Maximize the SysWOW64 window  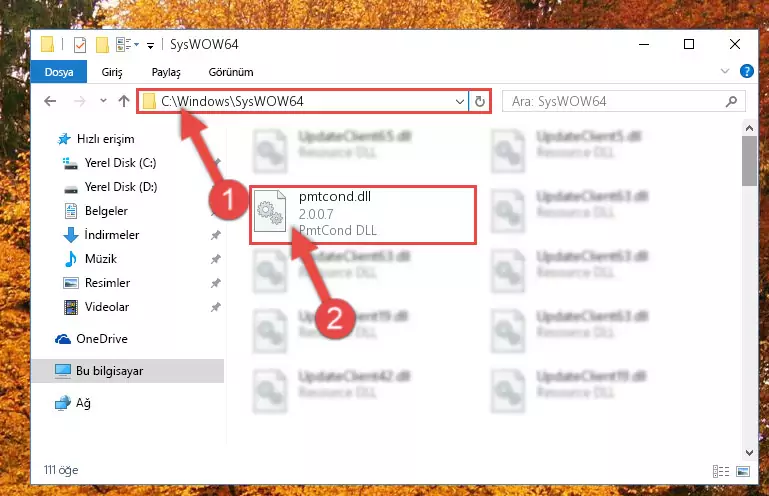[689, 44]
